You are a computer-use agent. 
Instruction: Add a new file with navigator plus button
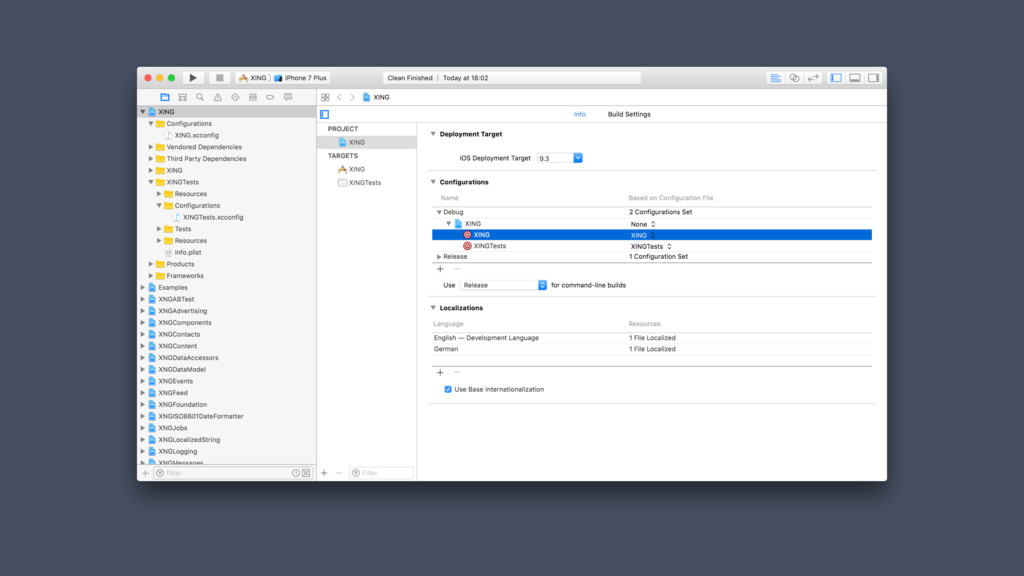tap(146, 473)
